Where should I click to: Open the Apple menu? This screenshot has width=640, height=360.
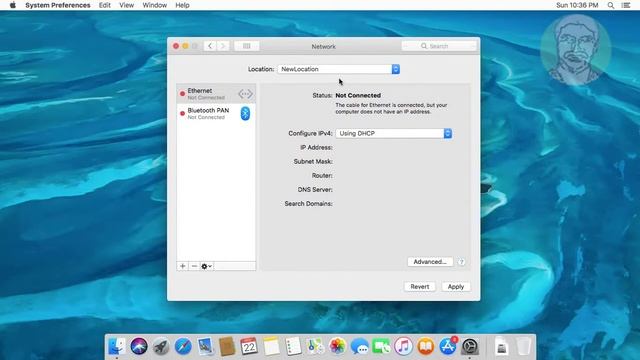coord(13,5)
